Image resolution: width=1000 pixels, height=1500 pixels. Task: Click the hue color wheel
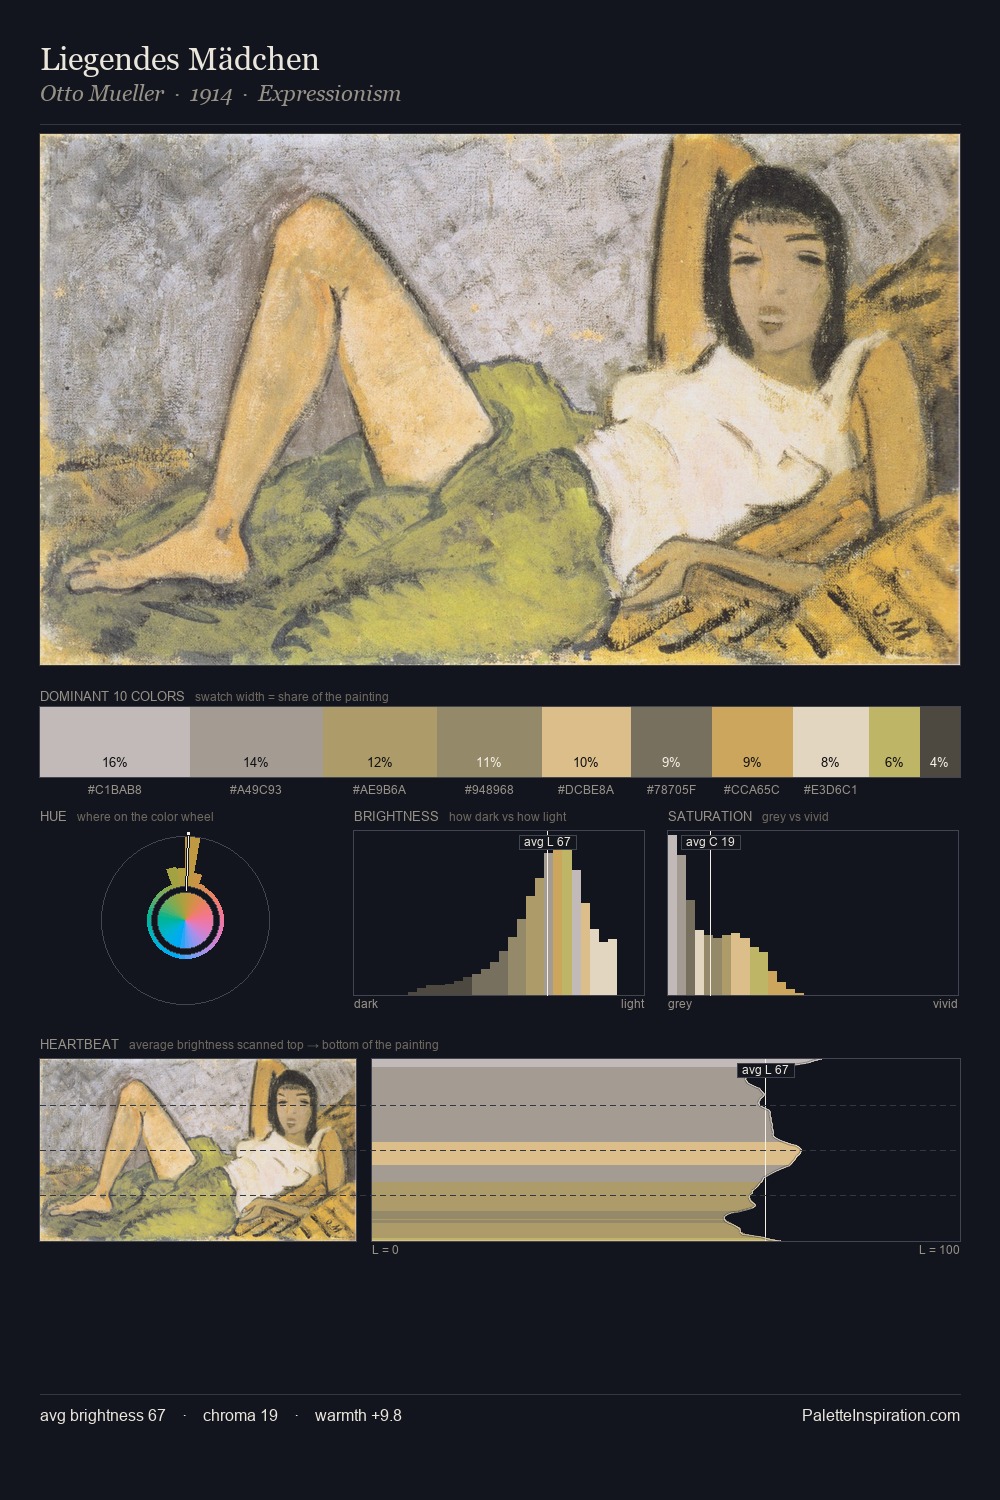coord(185,920)
